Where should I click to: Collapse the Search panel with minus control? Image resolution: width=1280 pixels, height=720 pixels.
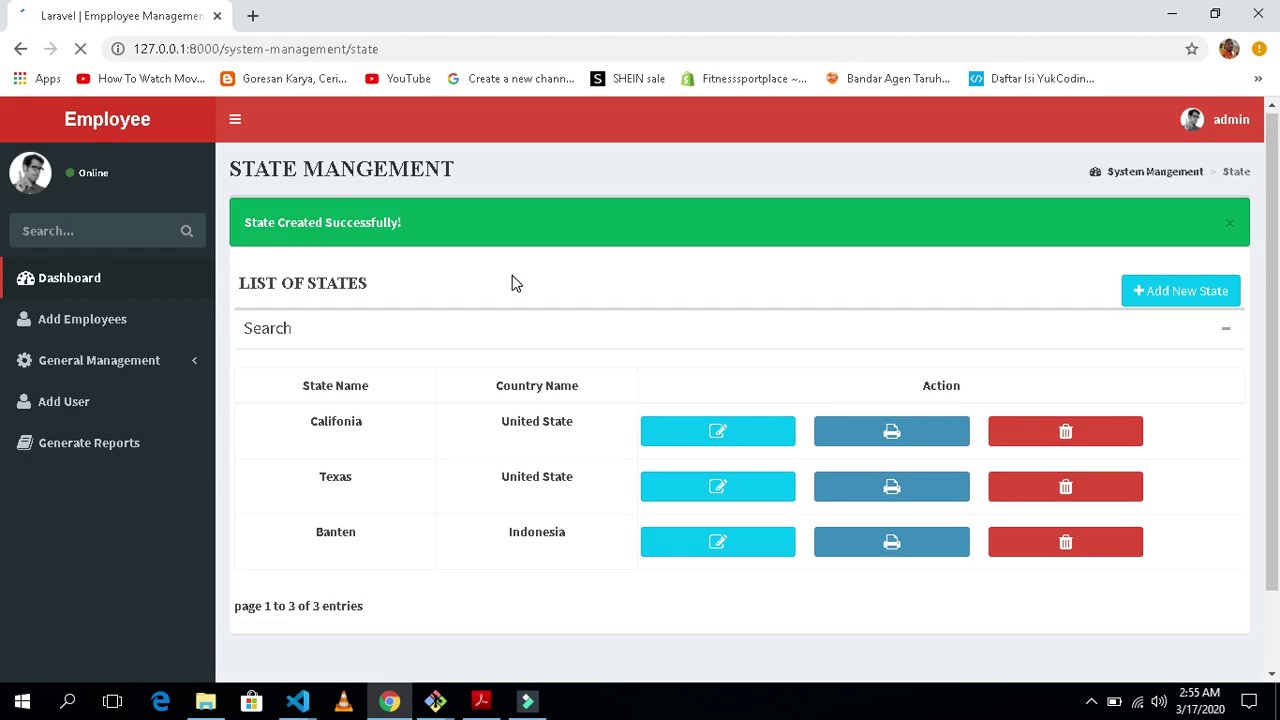tap(1226, 328)
